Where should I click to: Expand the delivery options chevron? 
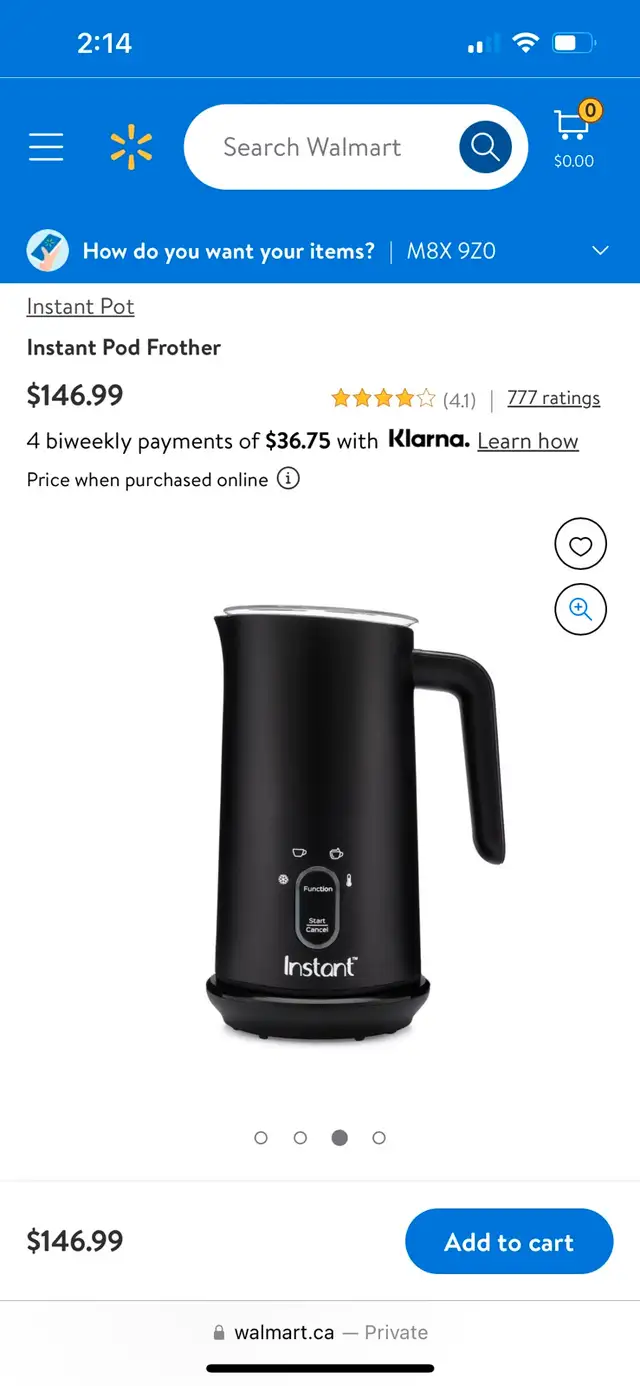point(601,251)
